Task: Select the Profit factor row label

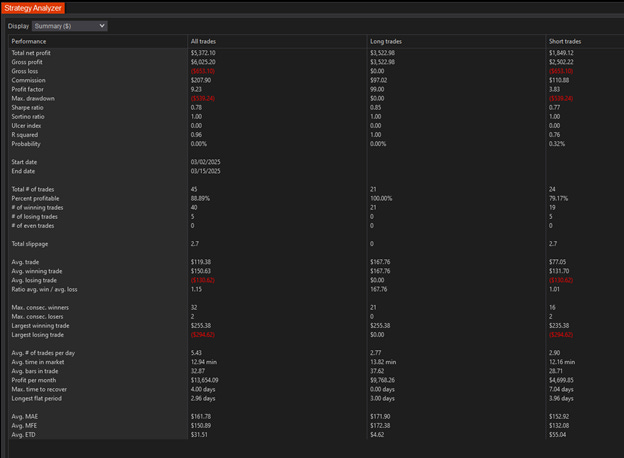Action: [27, 90]
